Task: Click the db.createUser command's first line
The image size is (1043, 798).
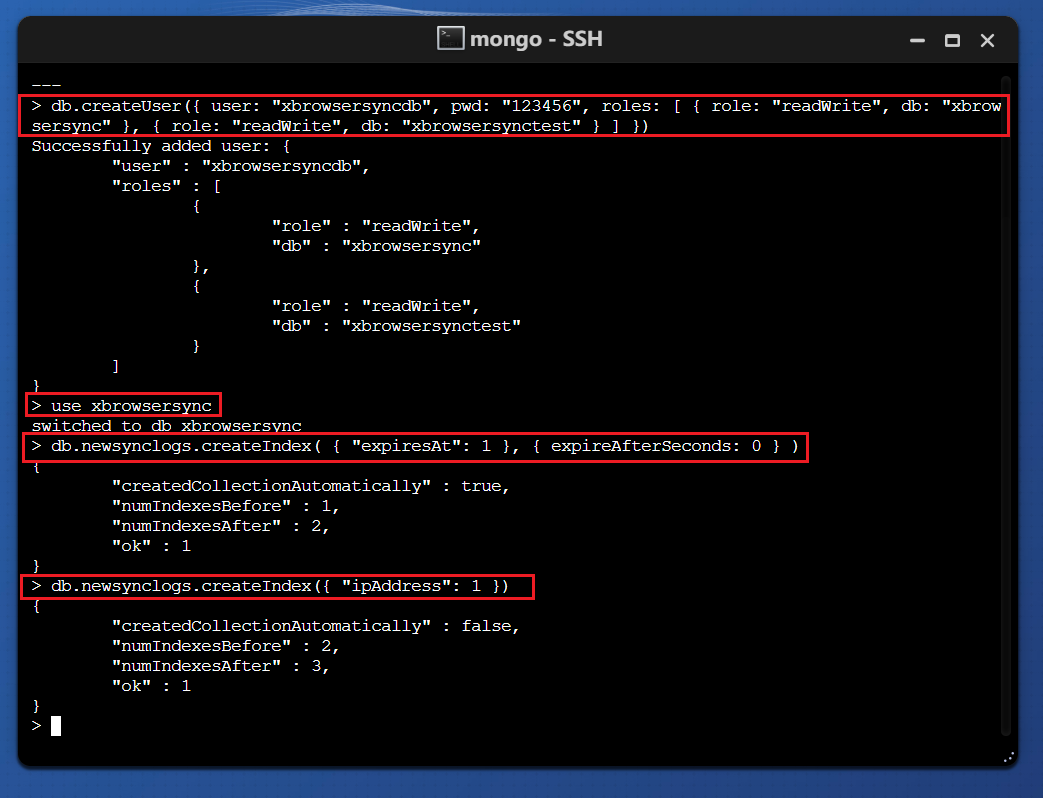Action: point(516,106)
